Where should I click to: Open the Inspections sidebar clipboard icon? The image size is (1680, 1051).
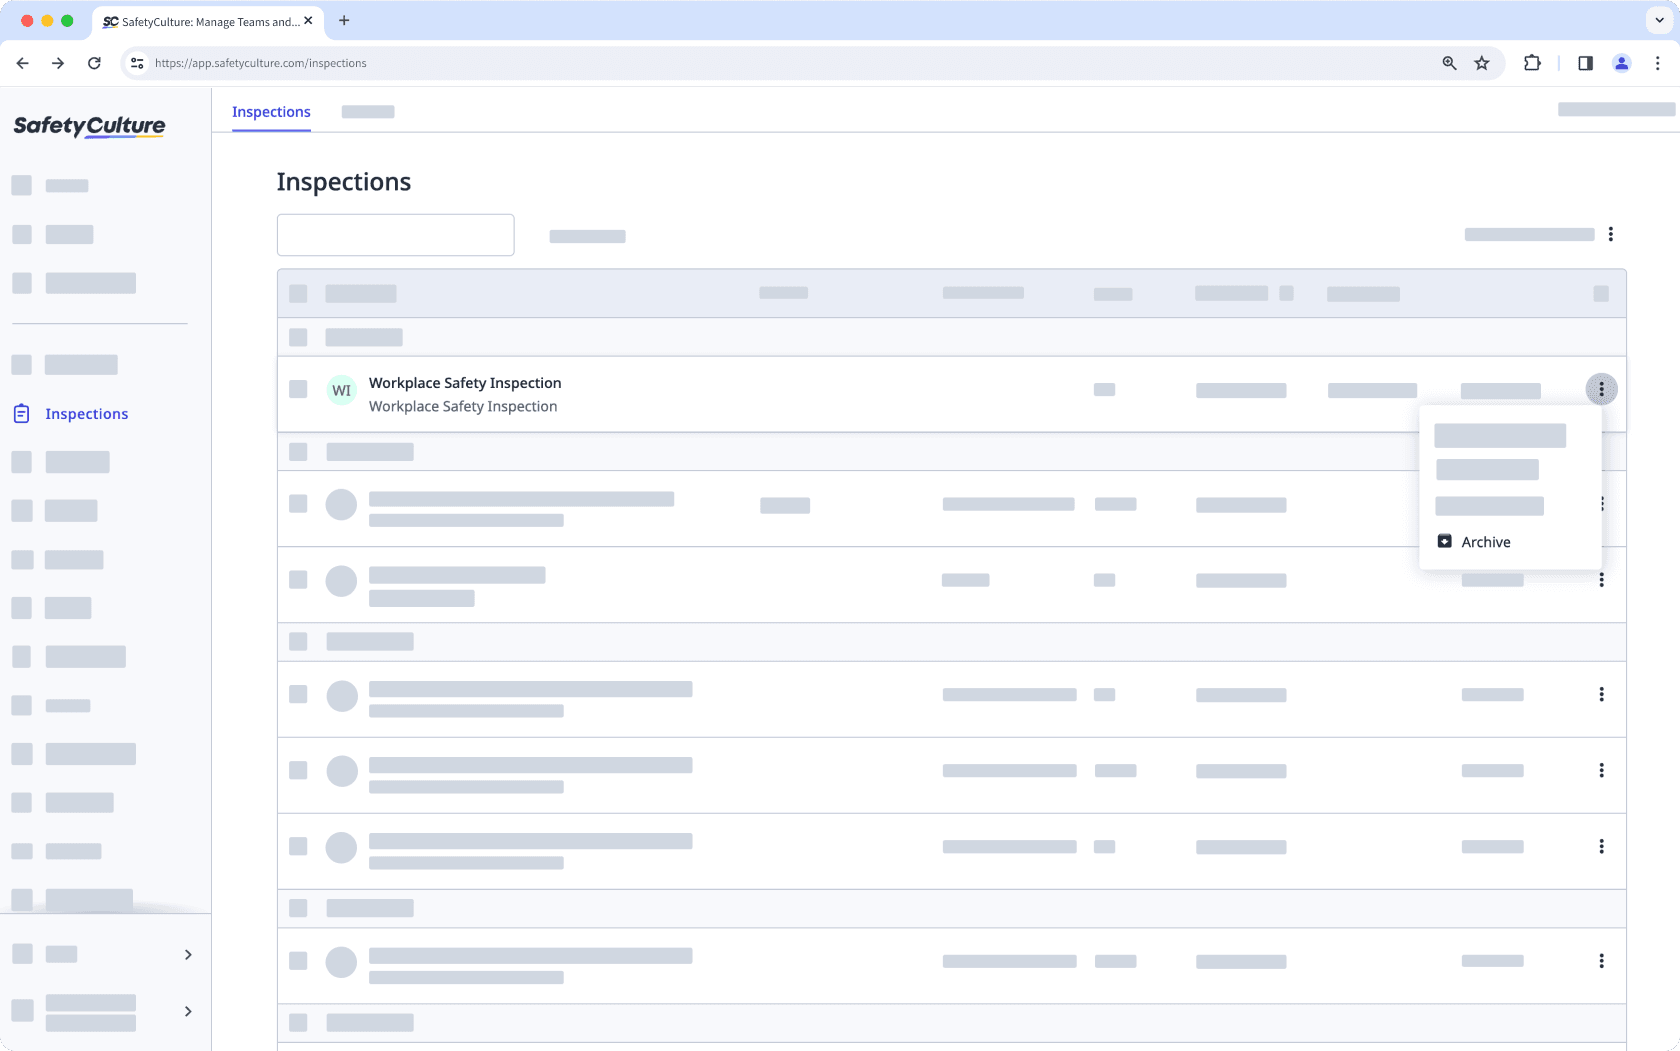[x=21, y=414]
